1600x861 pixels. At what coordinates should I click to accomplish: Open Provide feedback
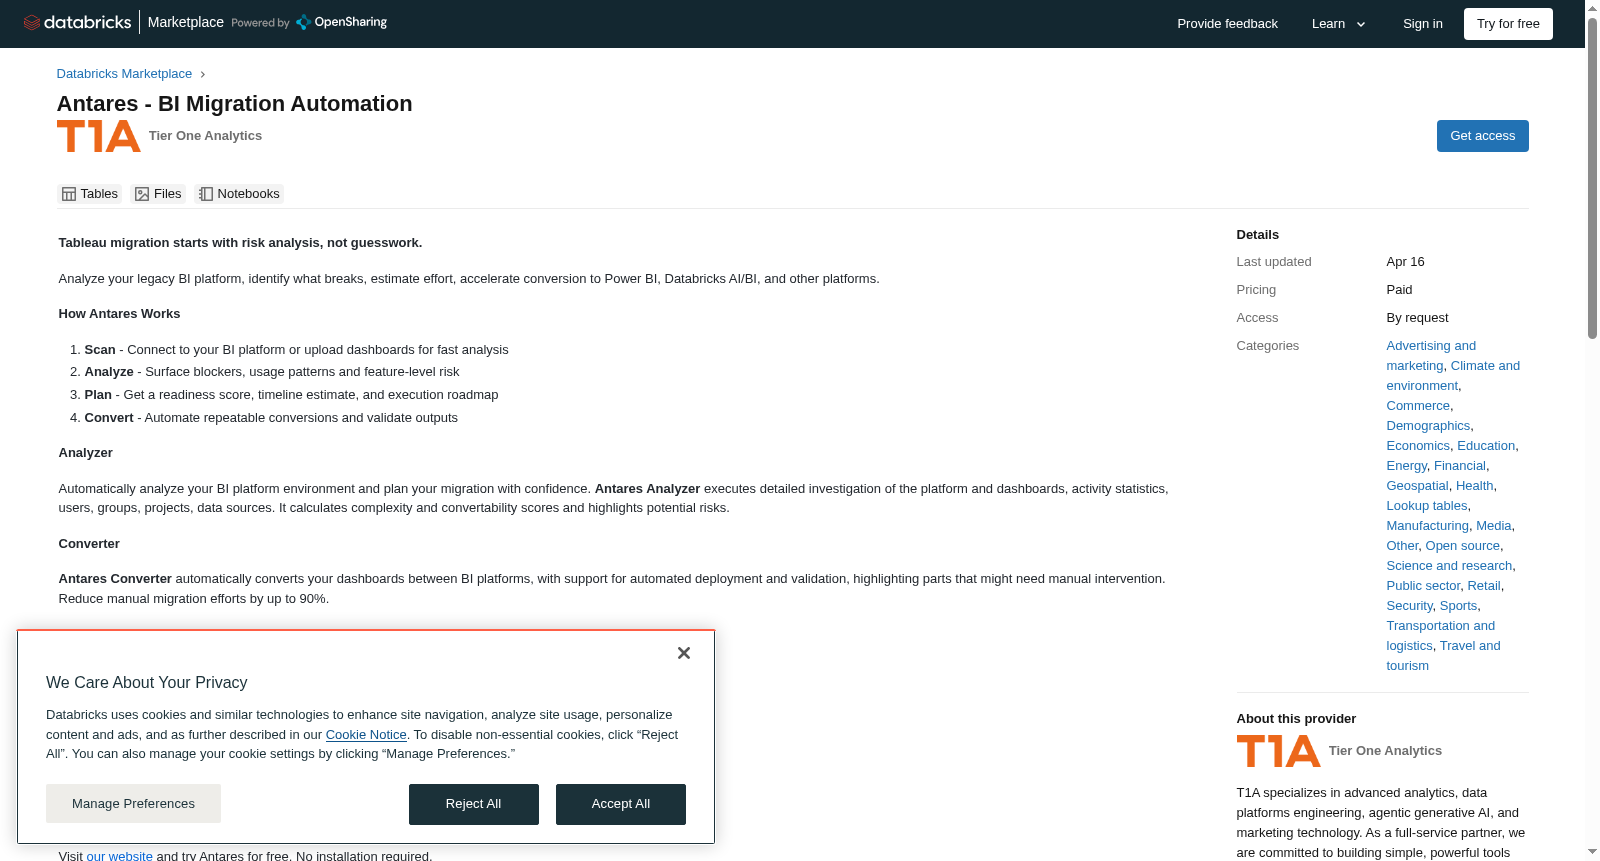coord(1227,24)
